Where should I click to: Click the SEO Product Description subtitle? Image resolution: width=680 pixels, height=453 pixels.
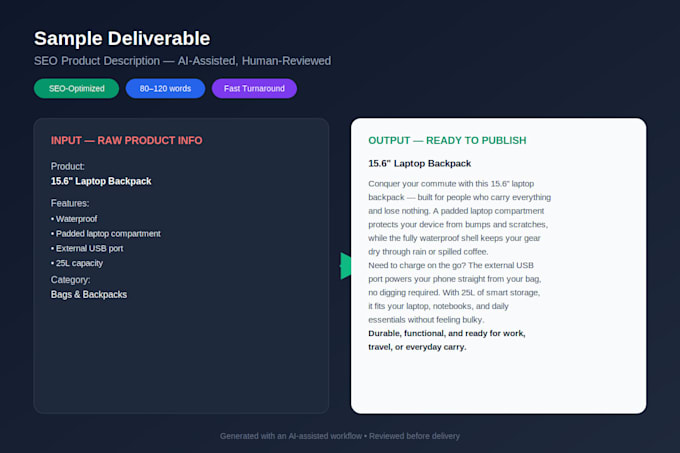(182, 61)
